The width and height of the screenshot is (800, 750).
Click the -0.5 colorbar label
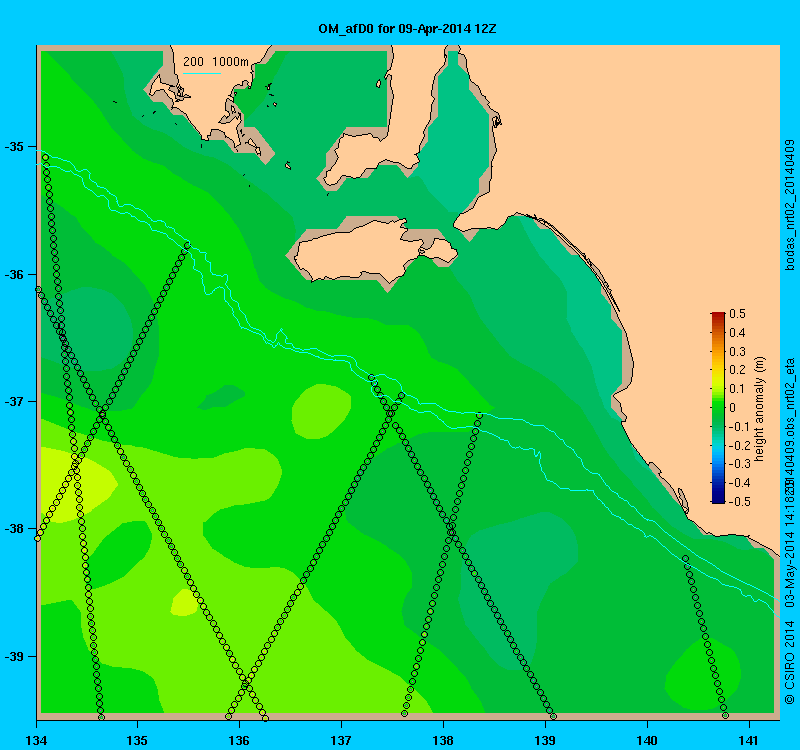[x=738, y=502]
